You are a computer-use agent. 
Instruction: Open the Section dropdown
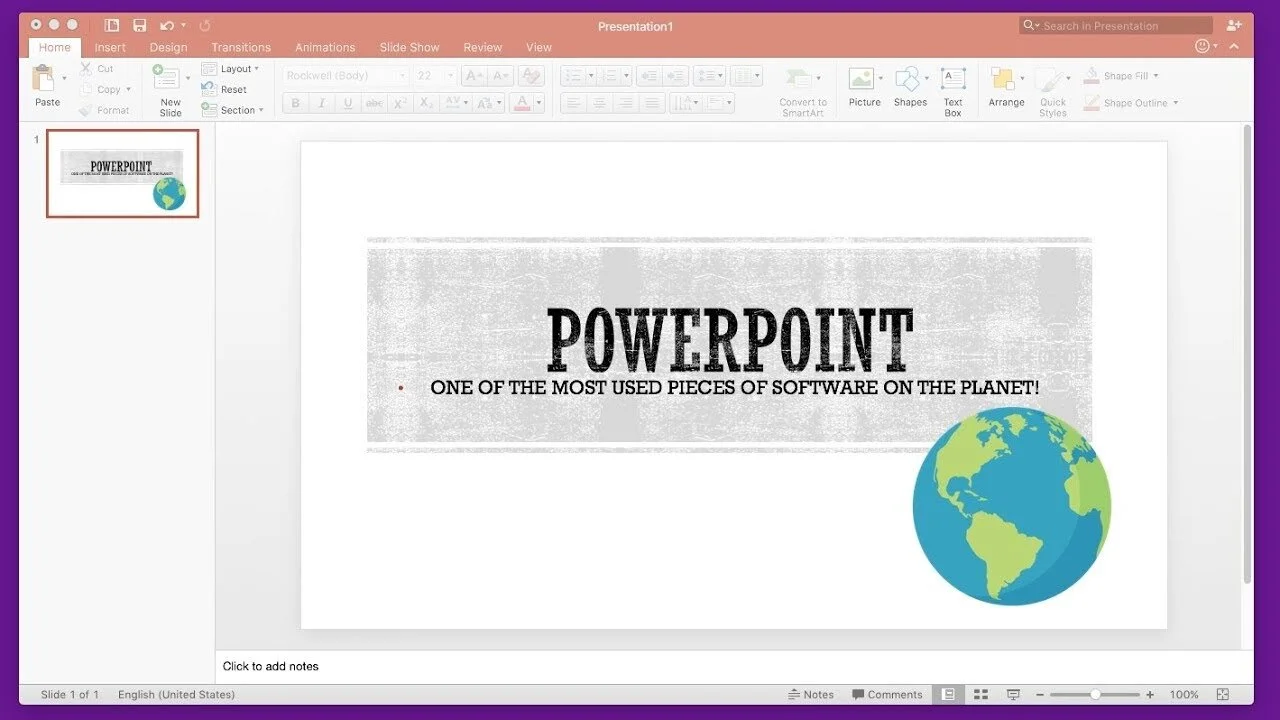coord(232,110)
